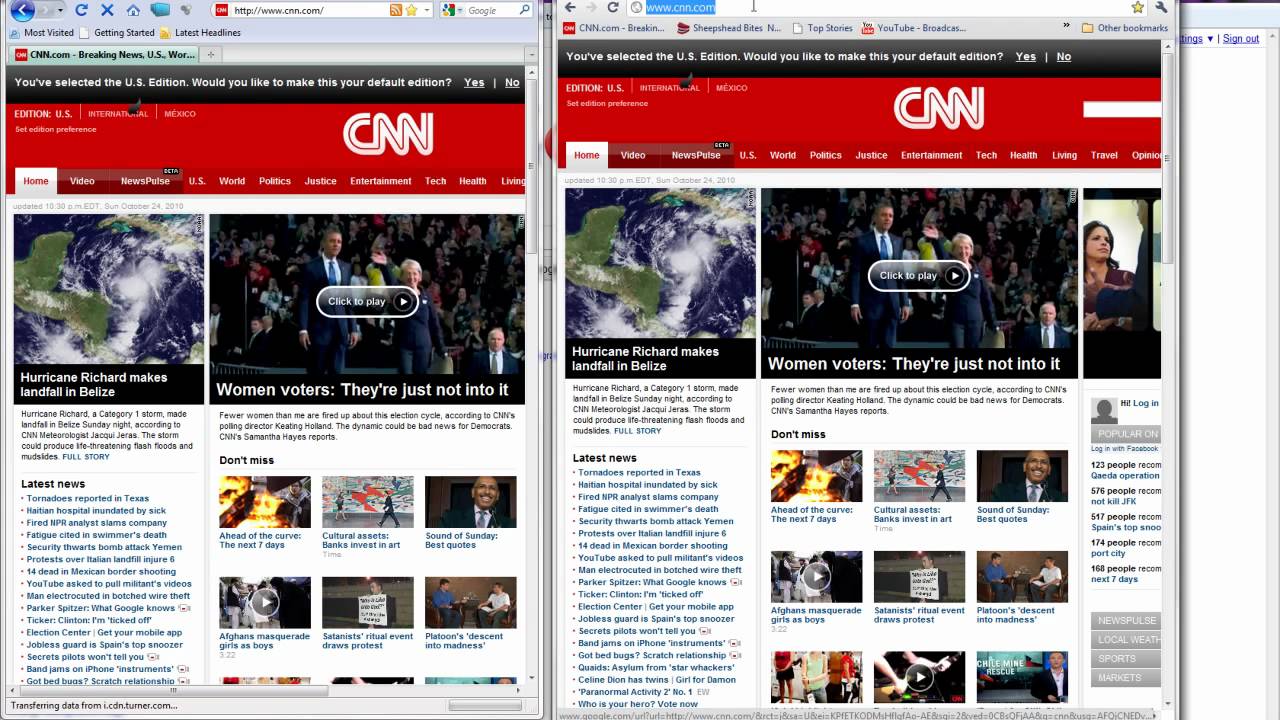Screen dimensions: 1280x720
Task: Select México edition in Firefox
Action: (x=180, y=114)
